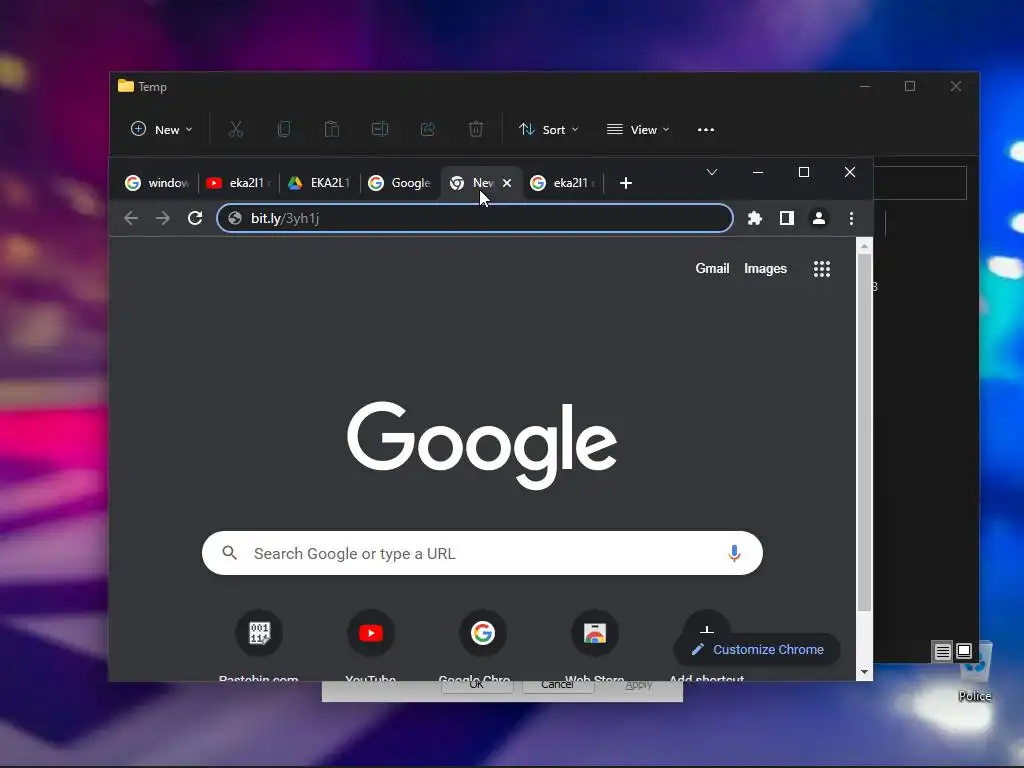Click Chrome page scrollbar down arrow

864,672
